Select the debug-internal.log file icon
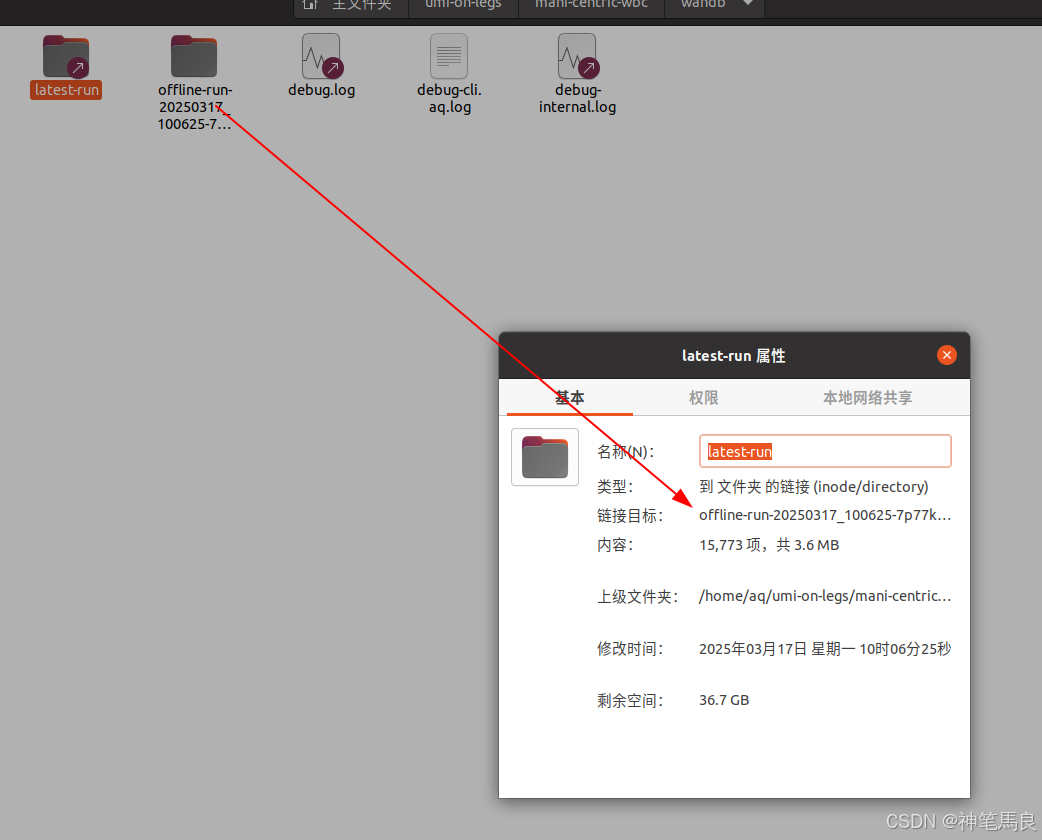The height and width of the screenshot is (840, 1042). point(577,56)
